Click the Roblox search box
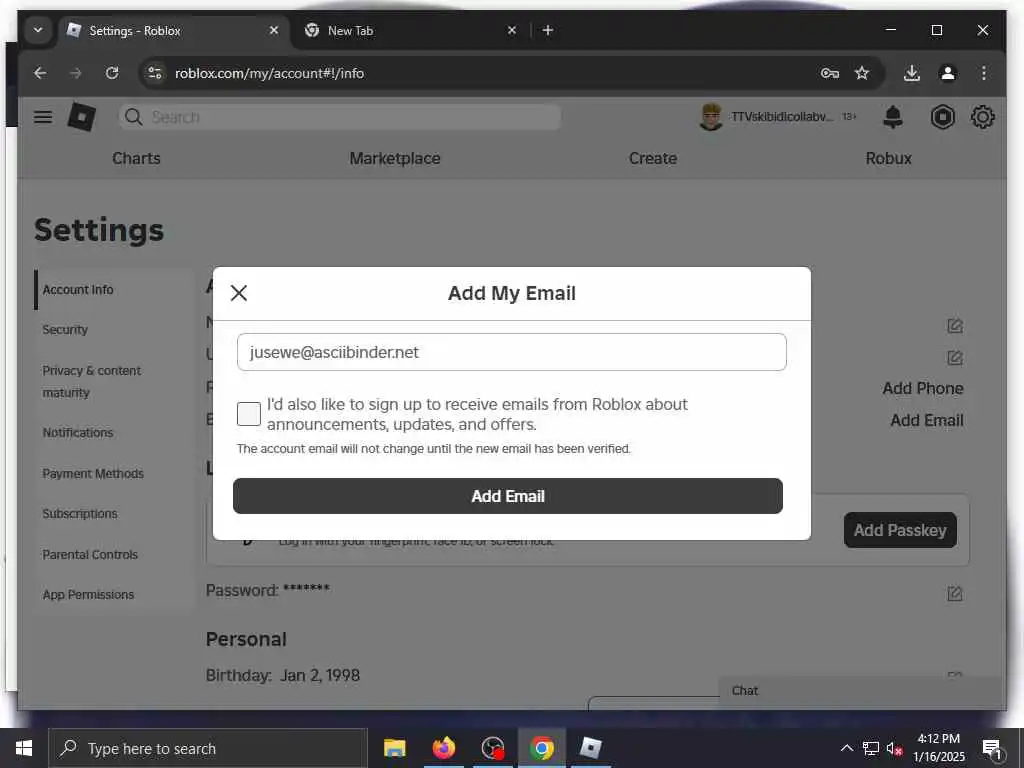Screen dimensions: 1024x768 pos(340,117)
